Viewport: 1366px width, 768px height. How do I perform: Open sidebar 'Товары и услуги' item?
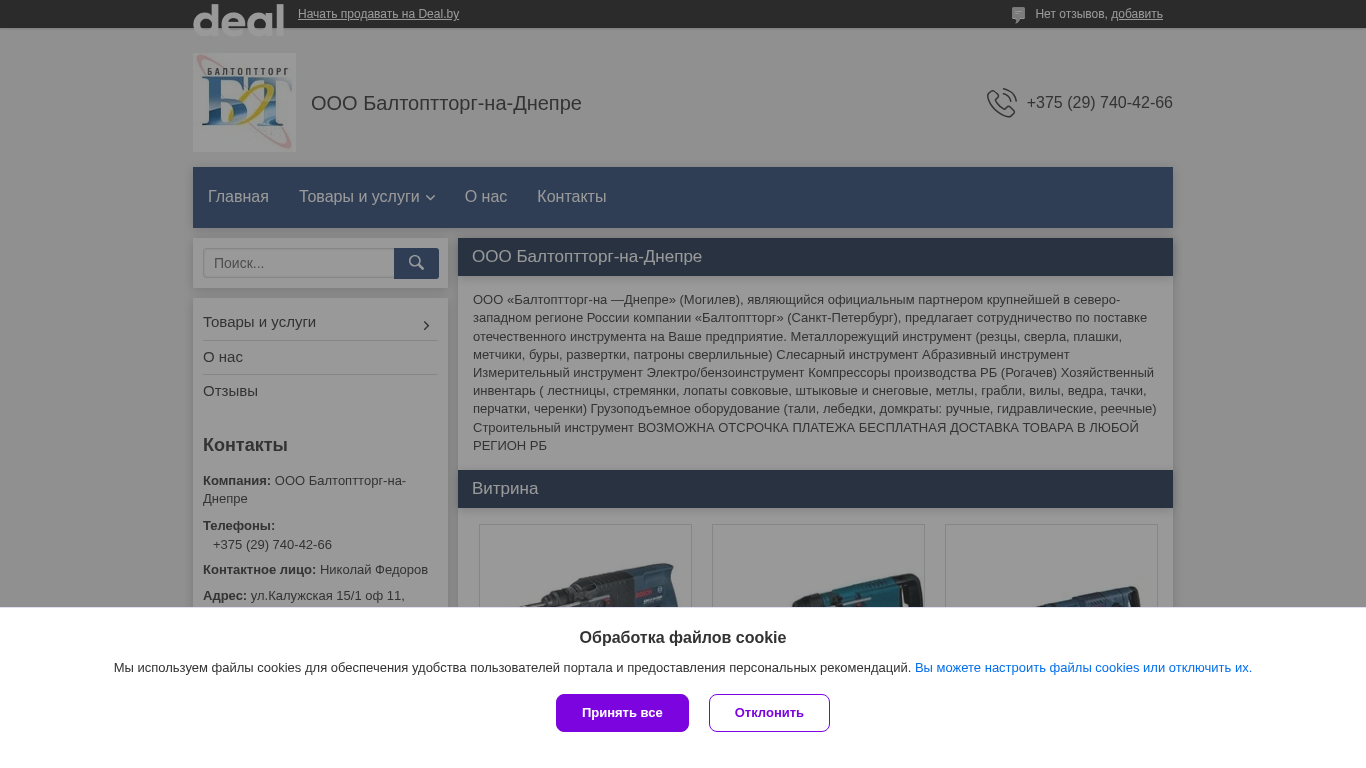coord(259,322)
